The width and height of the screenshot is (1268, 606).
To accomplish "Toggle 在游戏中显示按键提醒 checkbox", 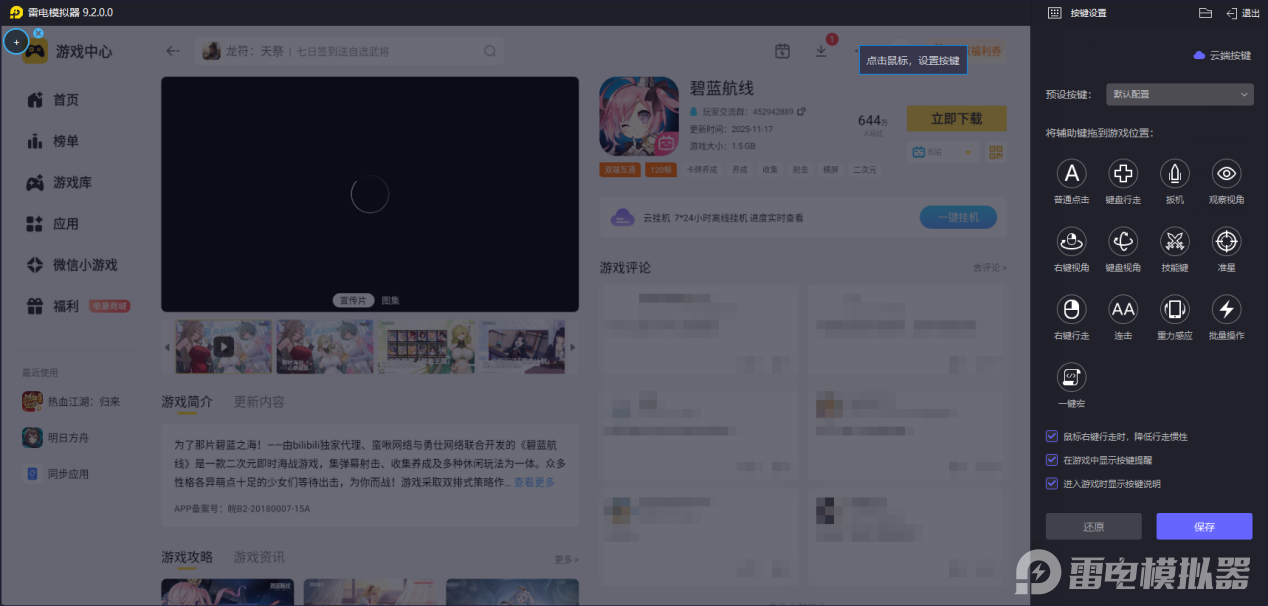I will coord(1051,460).
